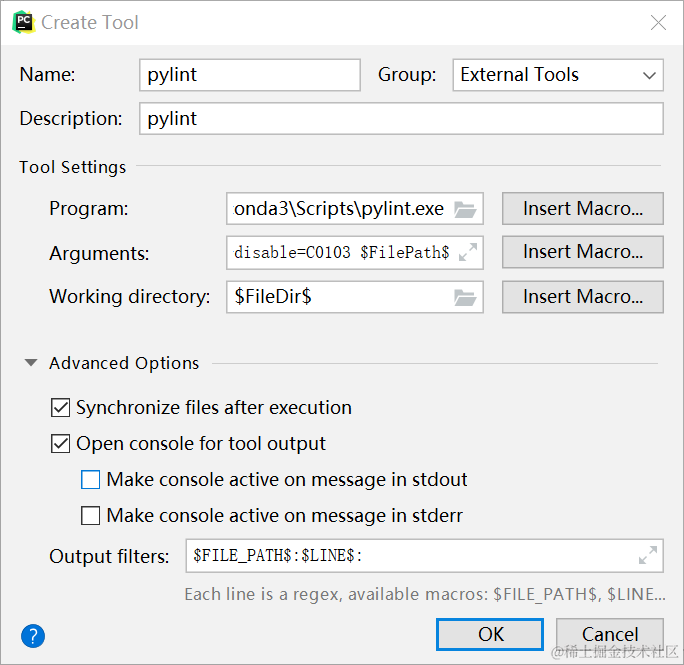Close the Create Tool dialog
This screenshot has width=684, height=665.
[x=658, y=22]
